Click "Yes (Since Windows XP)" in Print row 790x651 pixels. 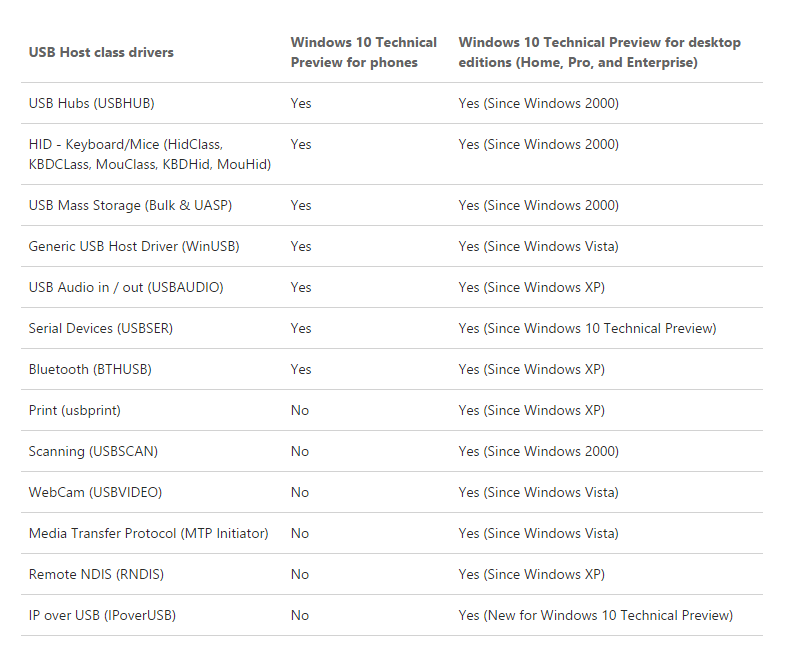(532, 411)
